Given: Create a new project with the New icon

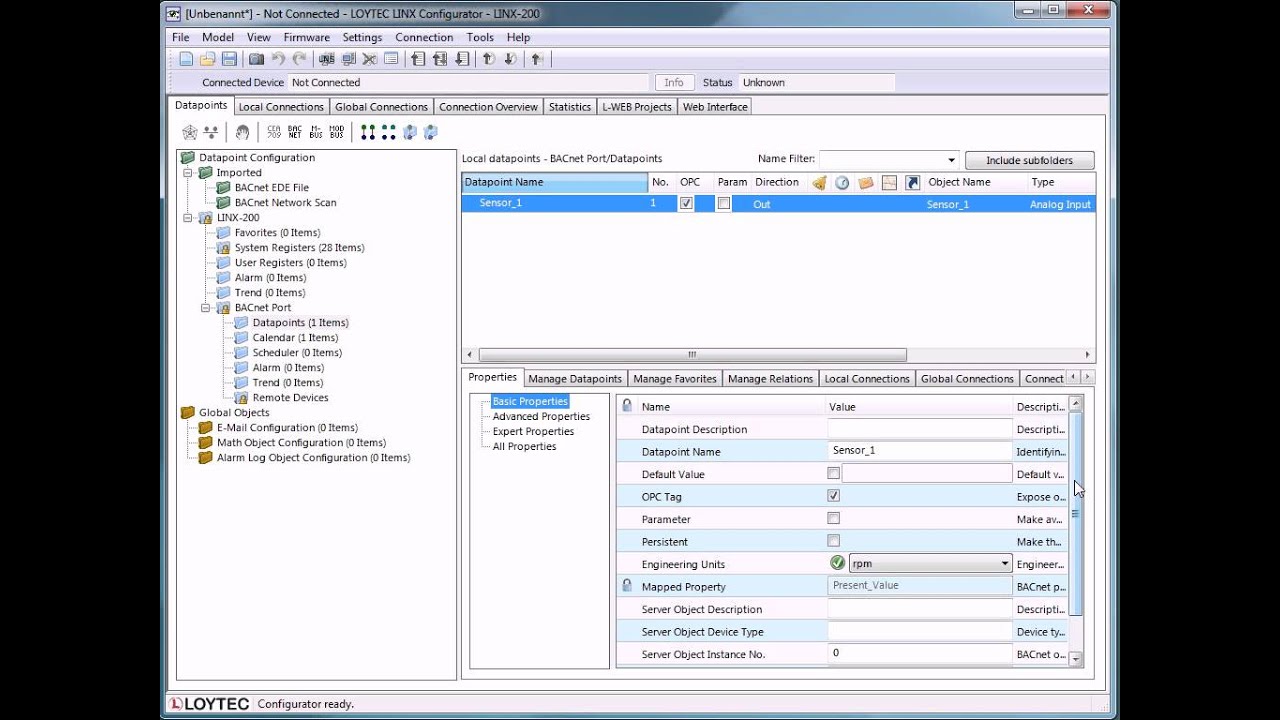Looking at the screenshot, I should click(x=186, y=59).
